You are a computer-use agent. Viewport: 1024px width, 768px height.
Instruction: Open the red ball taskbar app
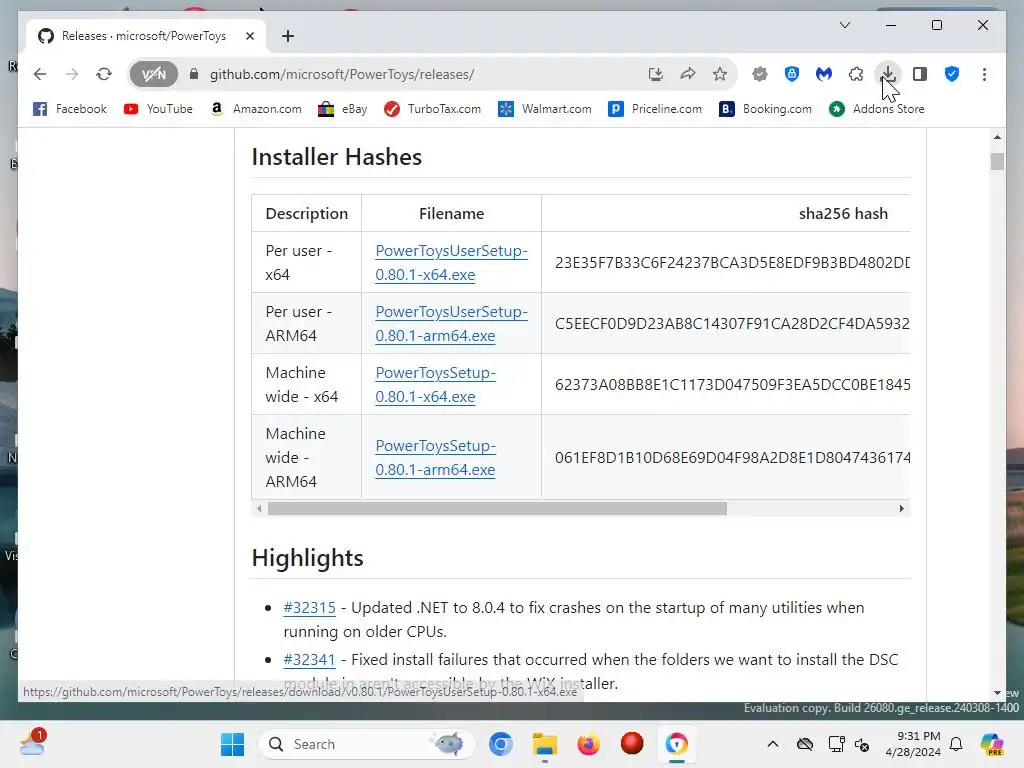click(x=632, y=744)
